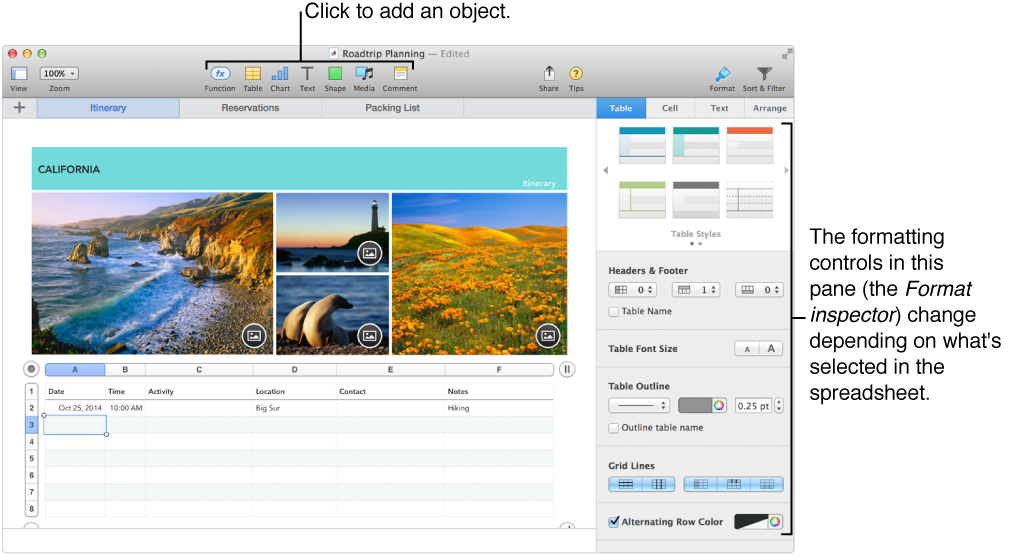Open the Zoom 100% dropdown
The height and width of the screenshot is (558, 1016).
point(59,74)
